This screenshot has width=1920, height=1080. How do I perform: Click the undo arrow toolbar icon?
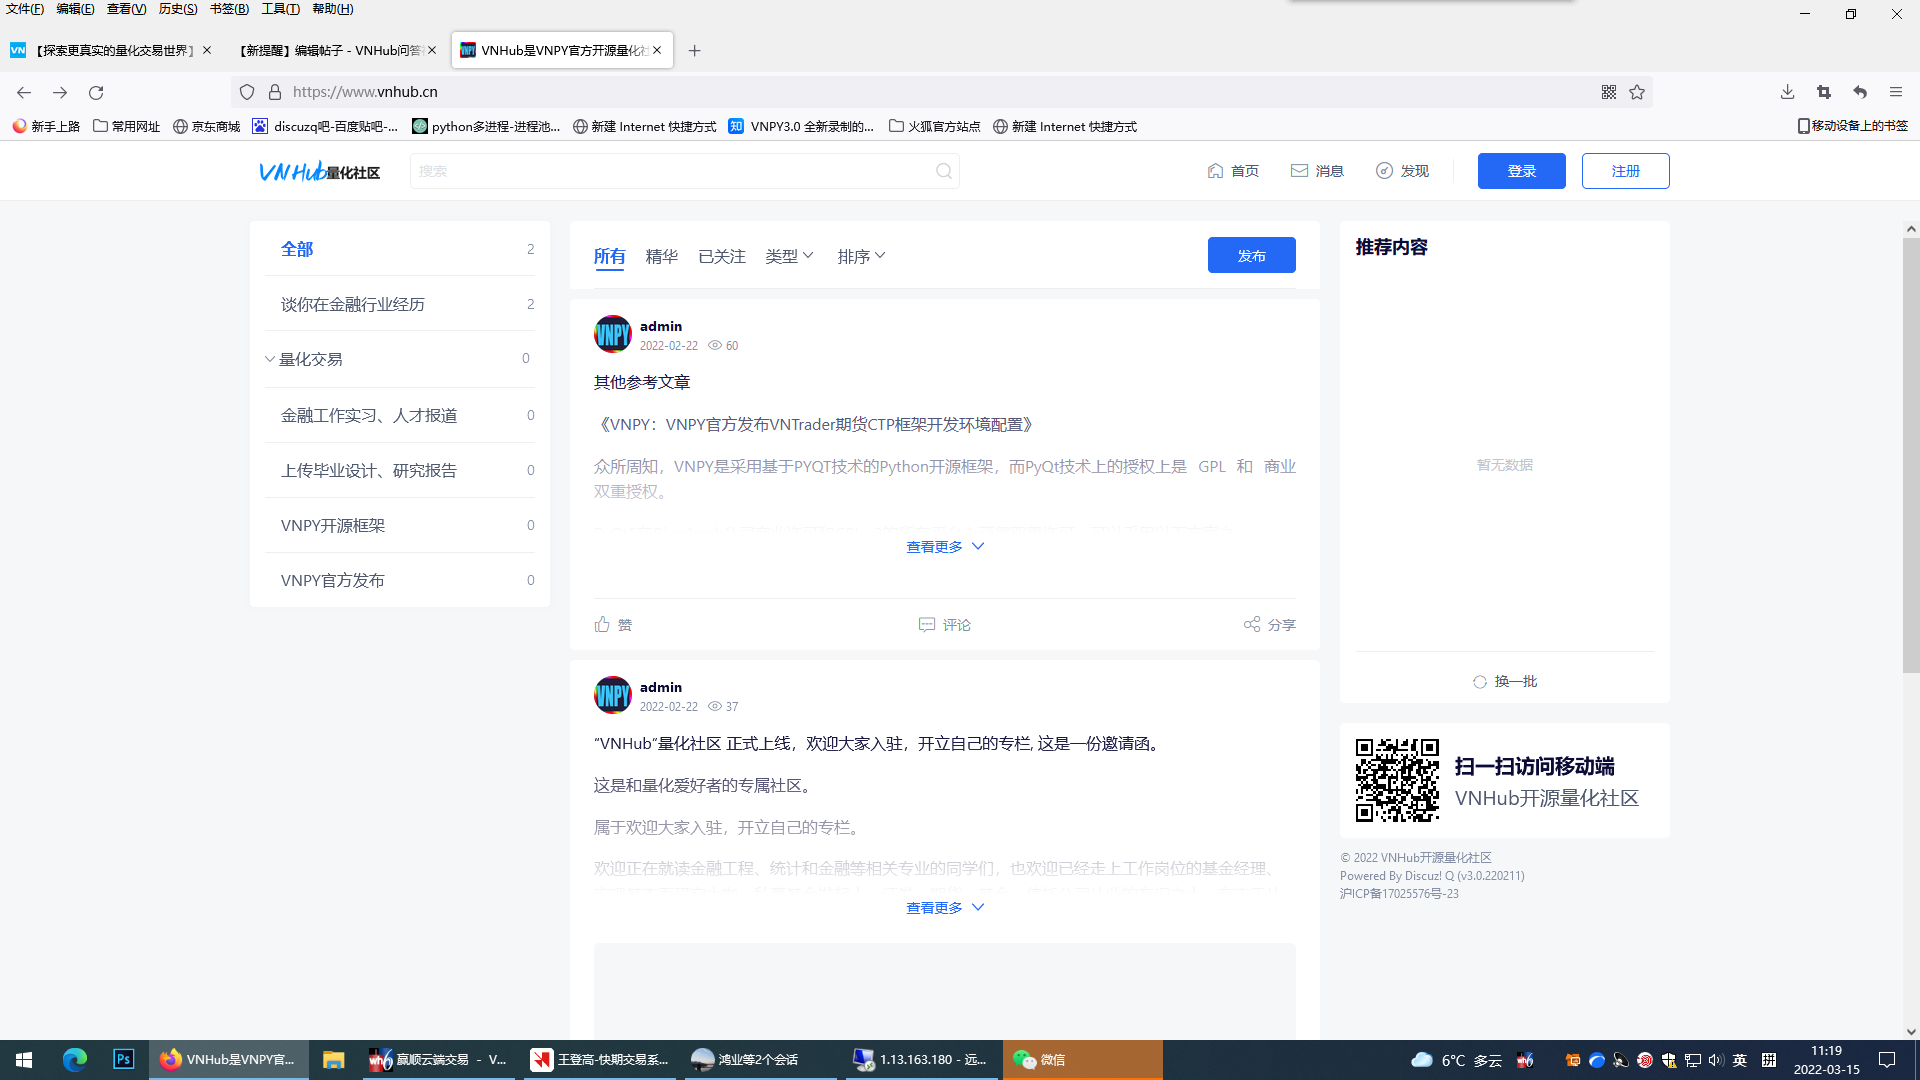(1860, 92)
